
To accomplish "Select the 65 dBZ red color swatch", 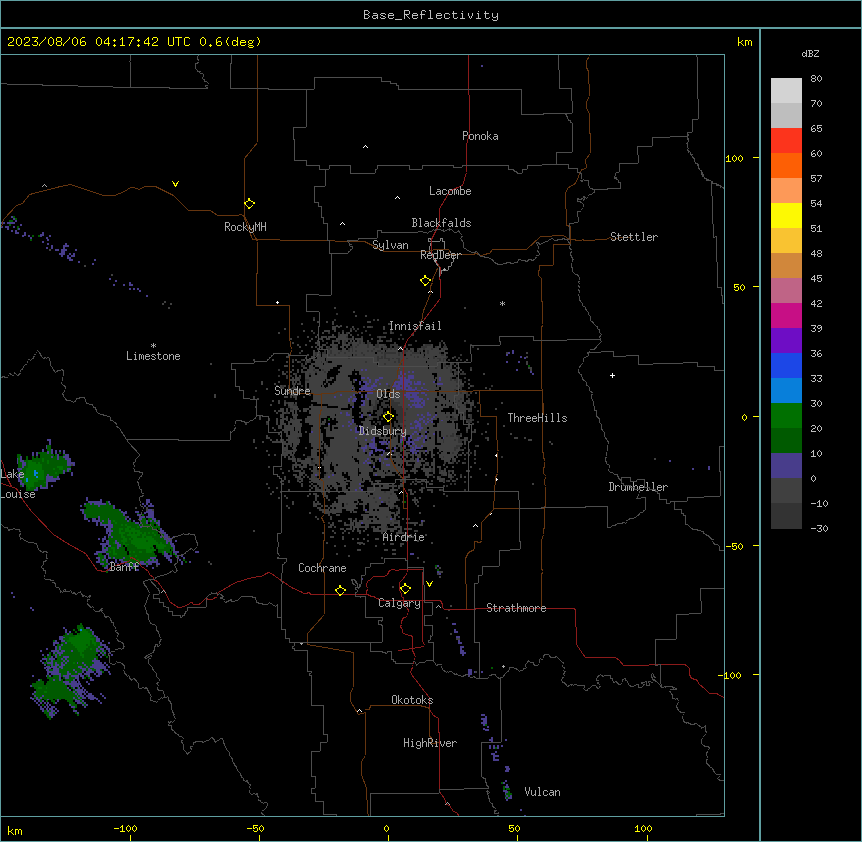I will click(x=786, y=141).
